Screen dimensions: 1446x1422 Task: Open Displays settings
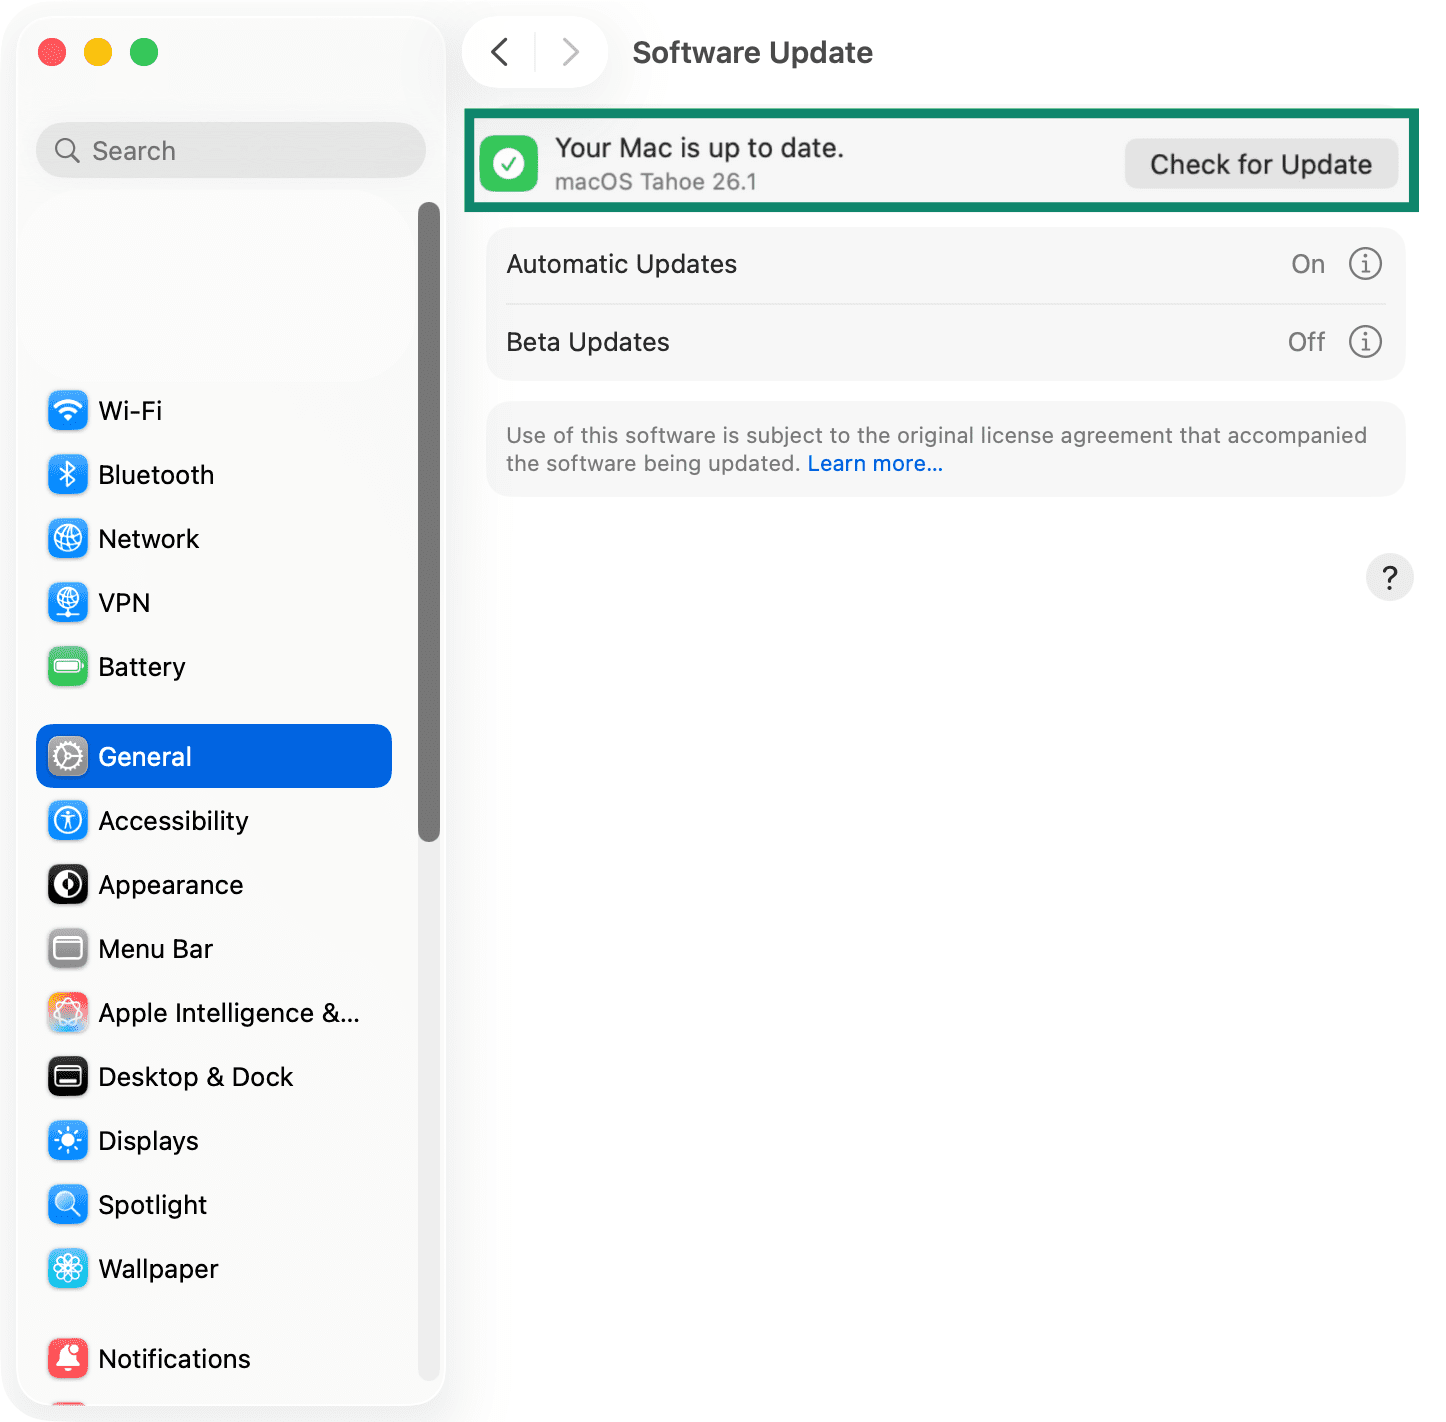148,1140
